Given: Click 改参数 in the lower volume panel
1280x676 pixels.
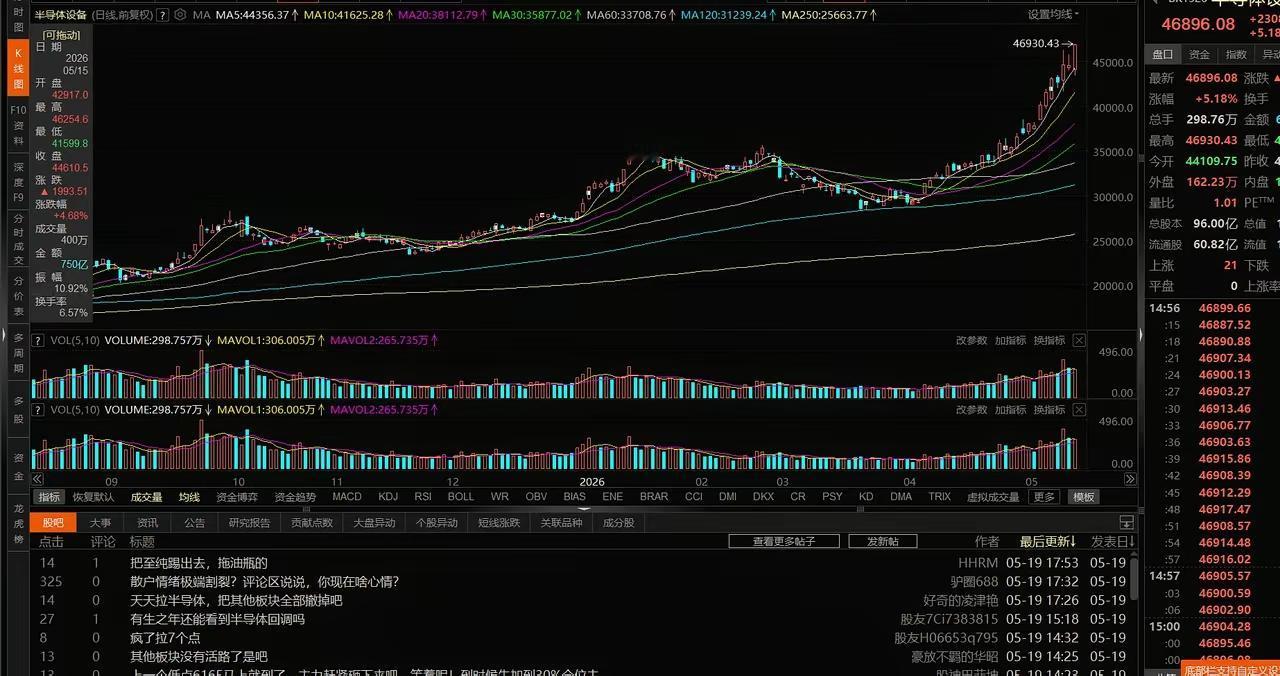Looking at the screenshot, I should pos(971,410).
